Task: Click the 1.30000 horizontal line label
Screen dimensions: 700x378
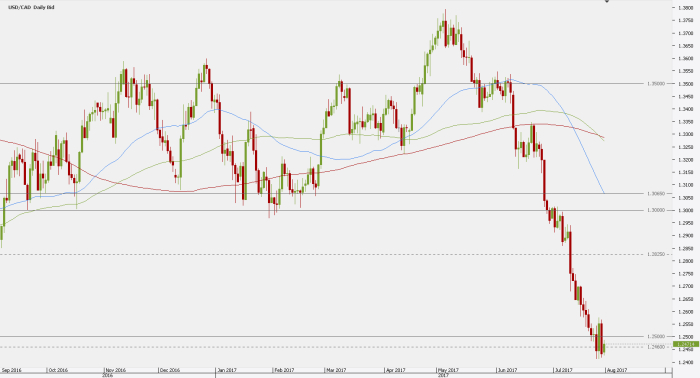Action: [656, 210]
